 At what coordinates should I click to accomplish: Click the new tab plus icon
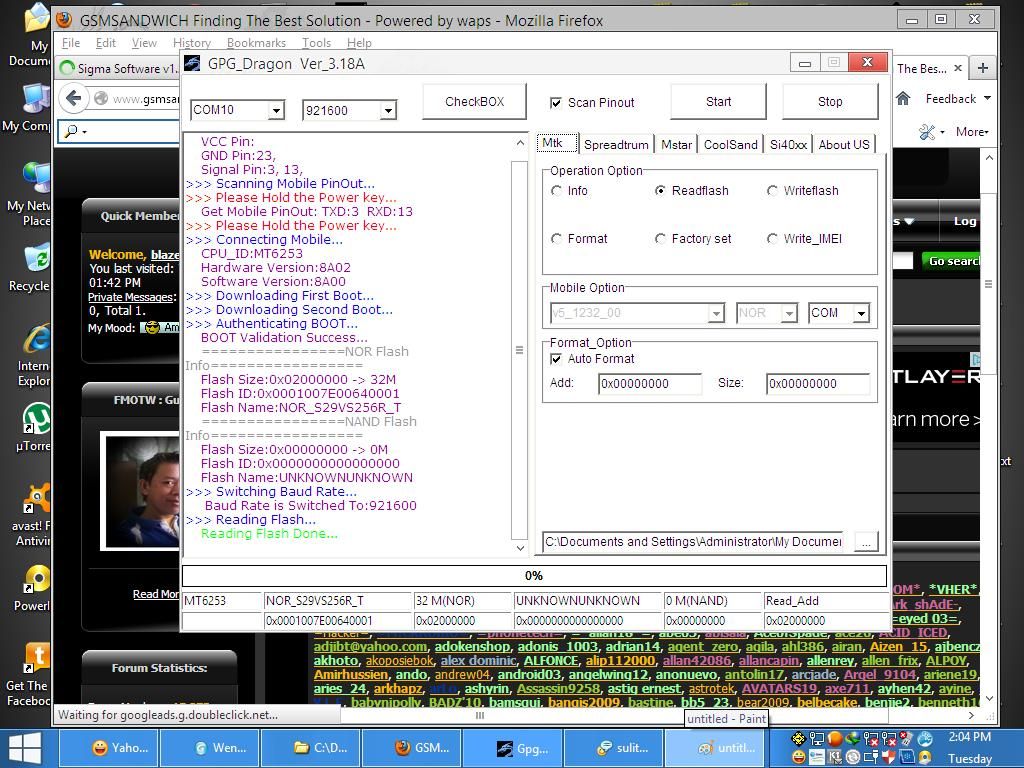point(982,68)
